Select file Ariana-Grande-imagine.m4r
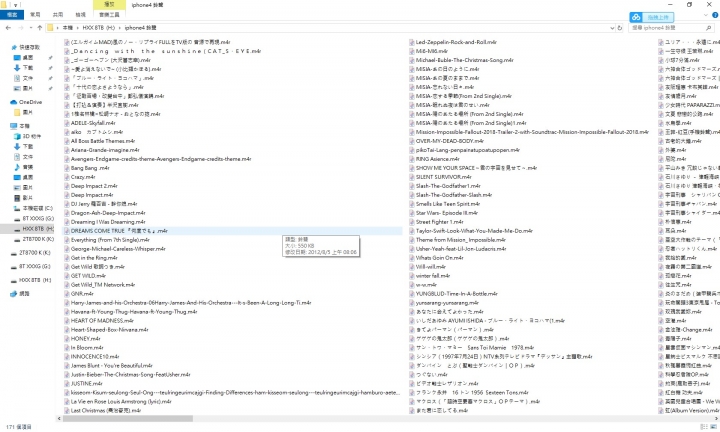 coord(105,150)
